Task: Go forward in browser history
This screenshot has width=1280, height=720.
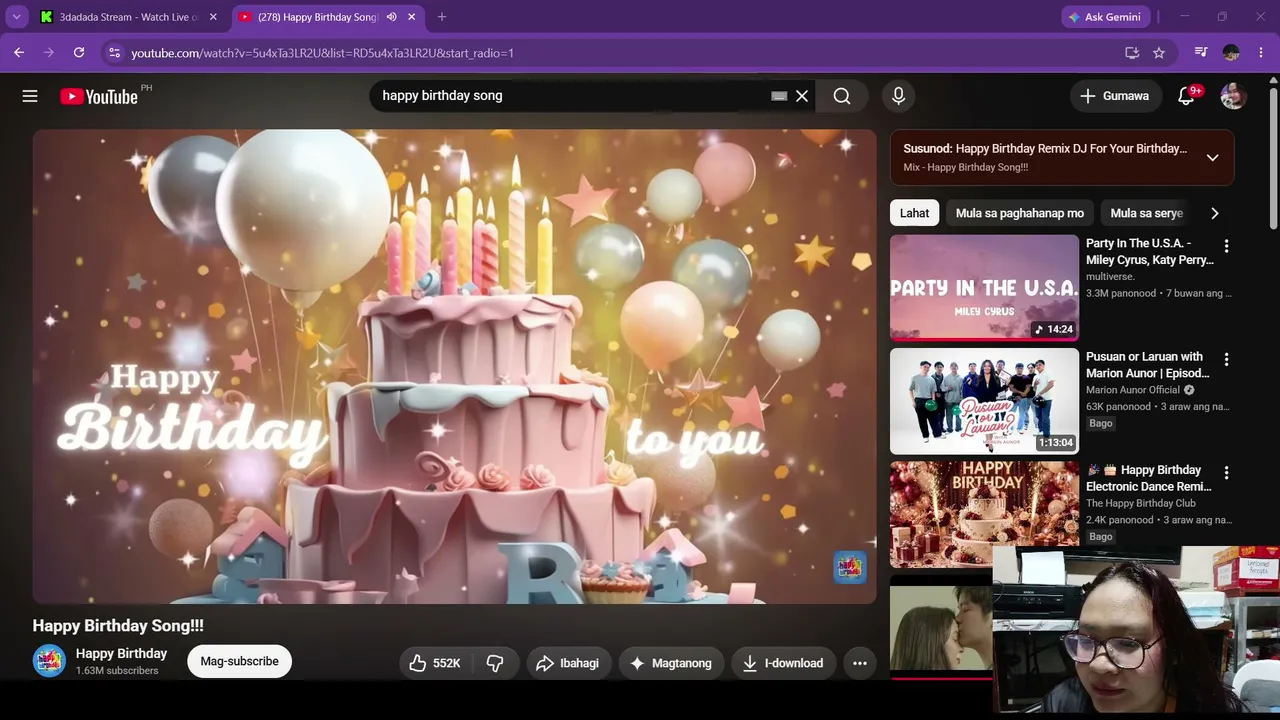Action: click(x=49, y=53)
